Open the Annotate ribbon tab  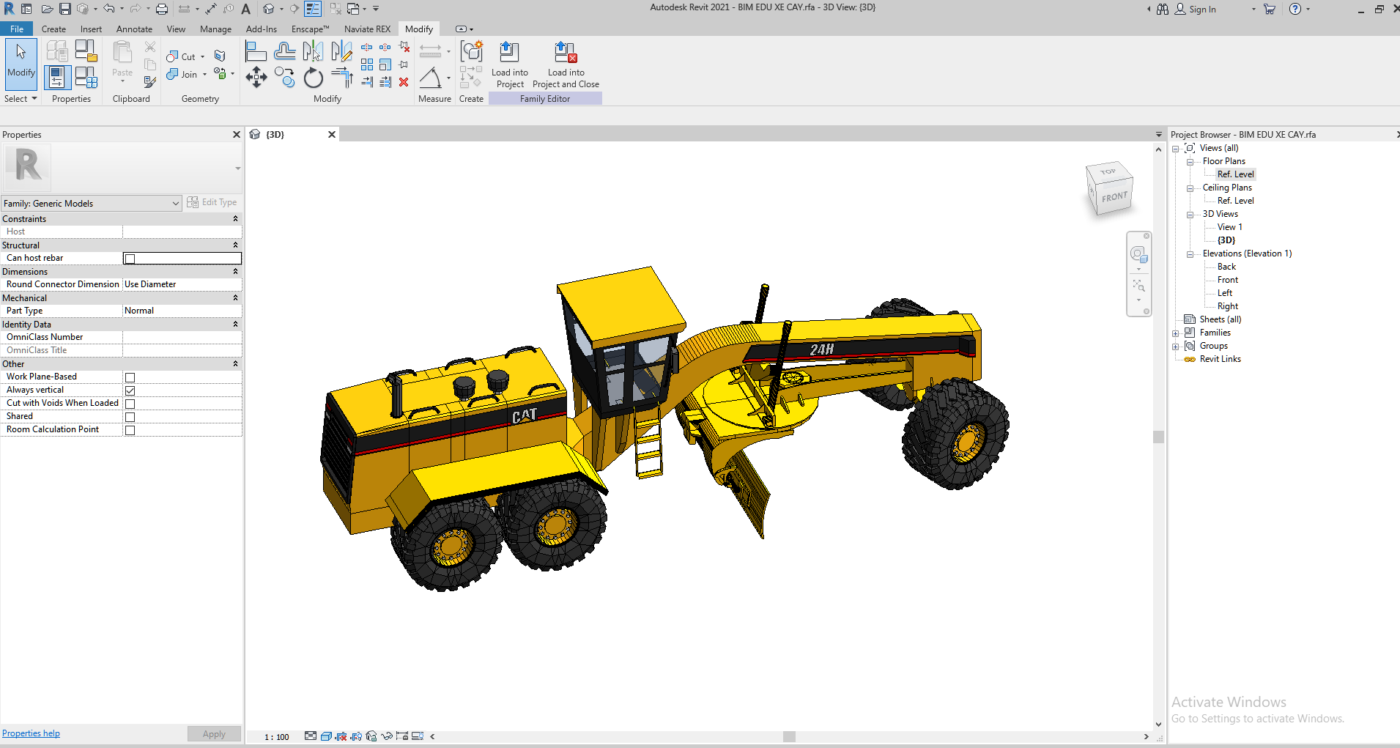pyautogui.click(x=134, y=29)
